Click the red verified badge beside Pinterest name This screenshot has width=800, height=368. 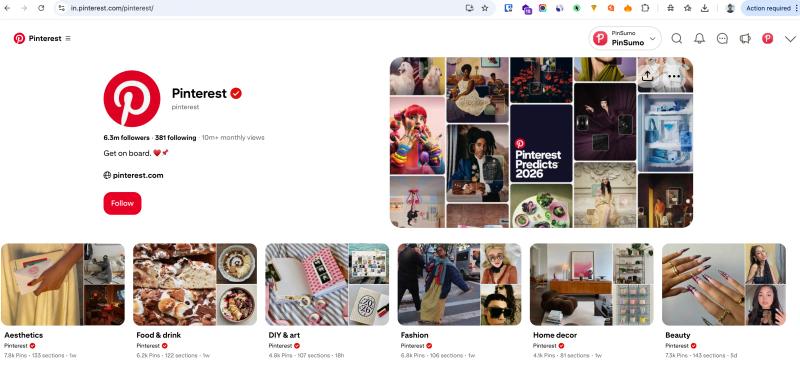236,93
